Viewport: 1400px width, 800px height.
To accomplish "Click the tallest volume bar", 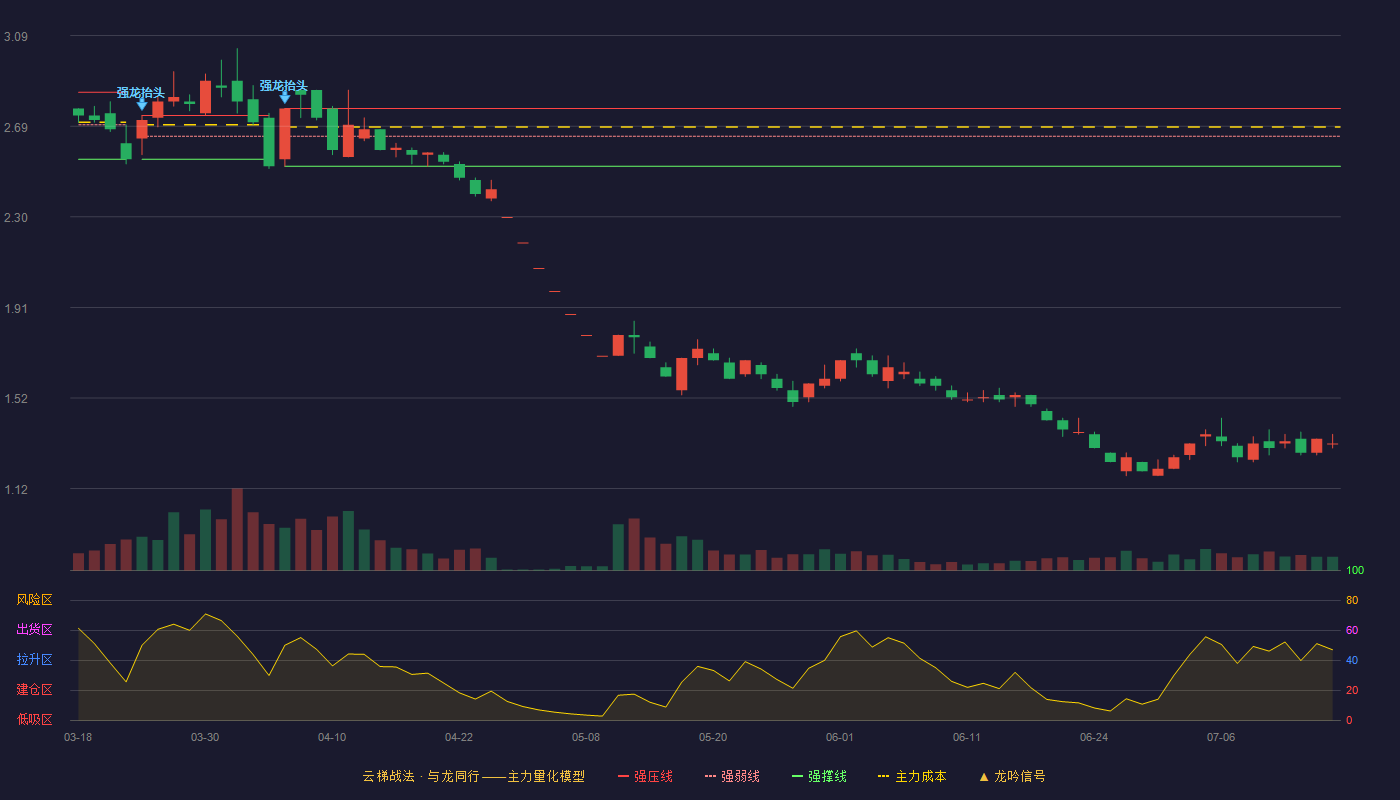I will 237,529.
